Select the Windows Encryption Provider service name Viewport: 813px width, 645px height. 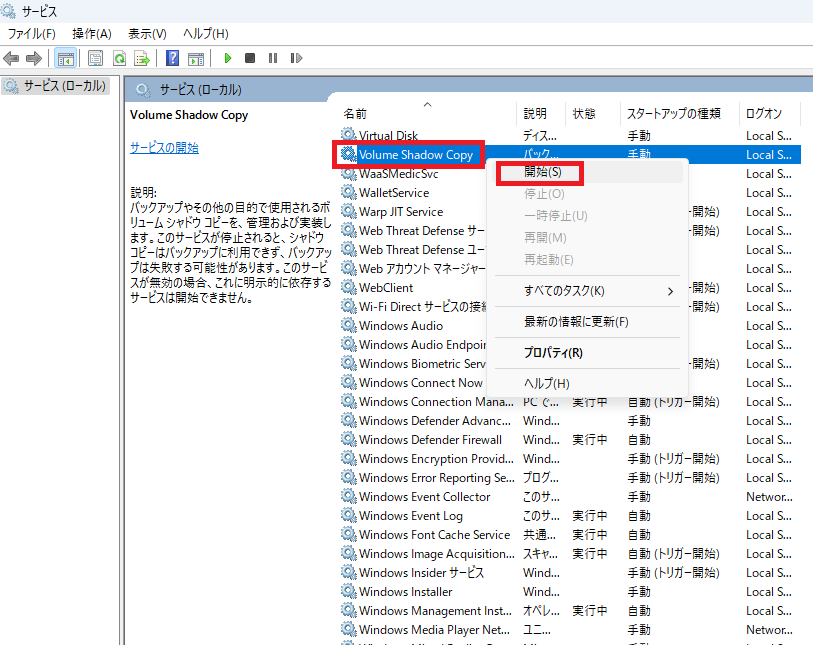tap(436, 459)
